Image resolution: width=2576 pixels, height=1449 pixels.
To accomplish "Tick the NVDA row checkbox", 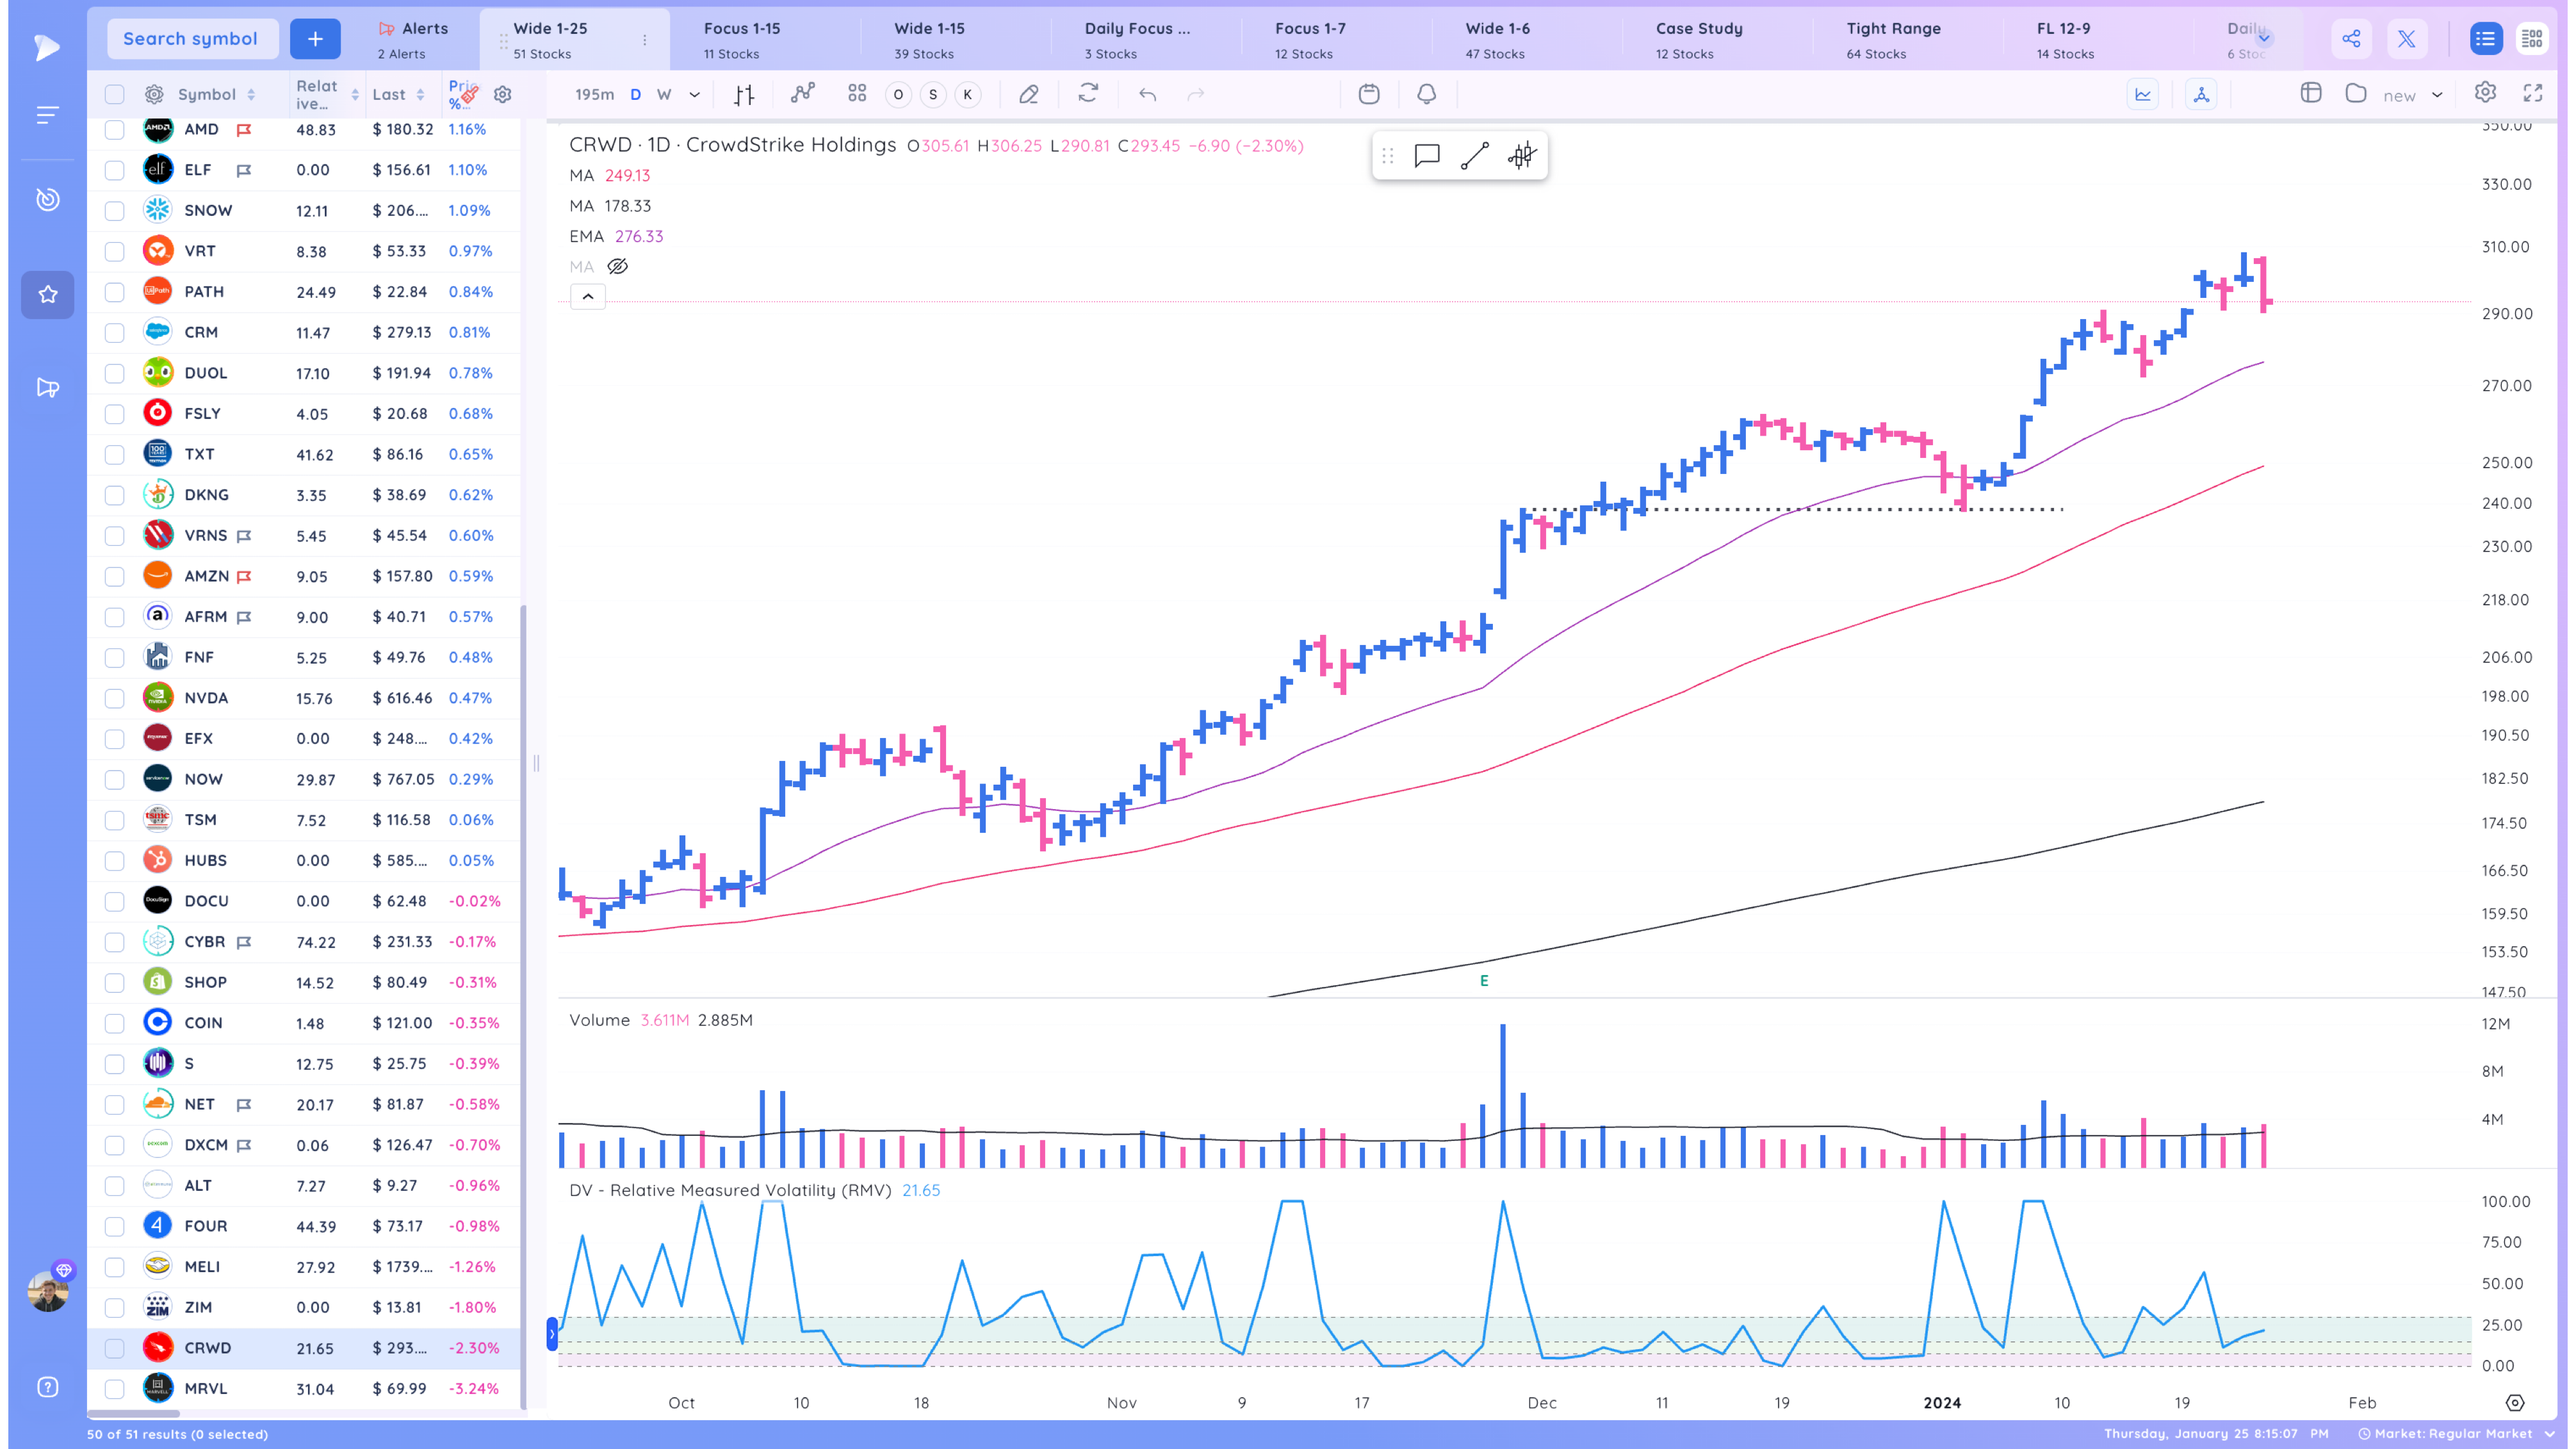I will coord(115,698).
